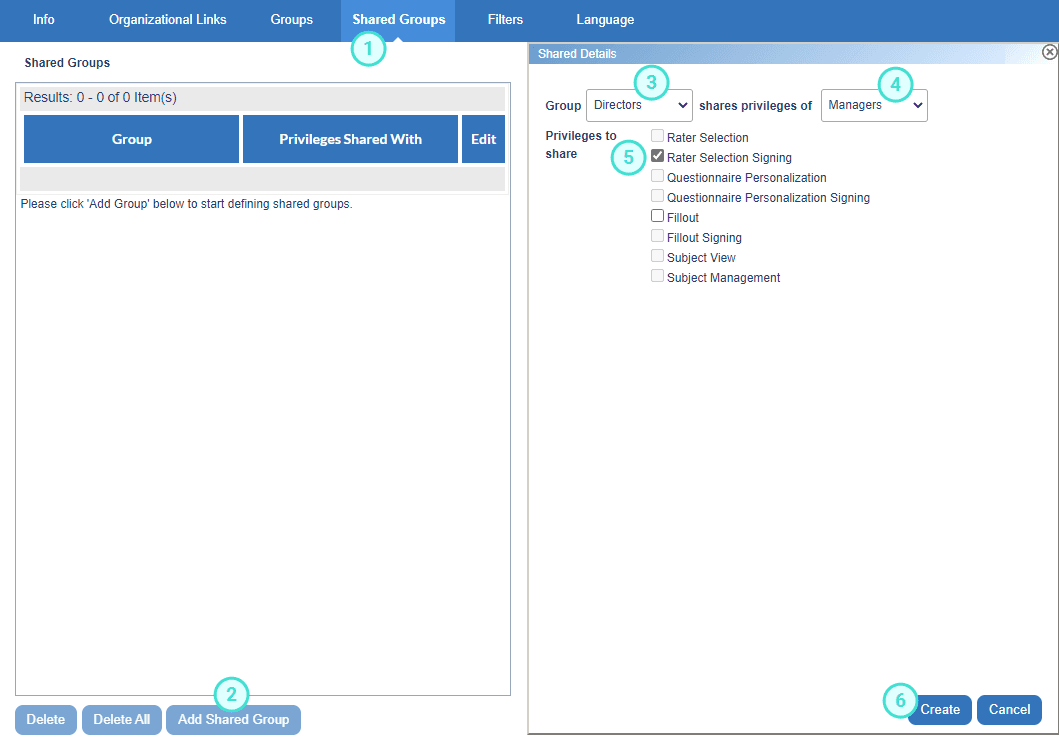Open the Groups tab
1059x743 pixels.
[292, 20]
